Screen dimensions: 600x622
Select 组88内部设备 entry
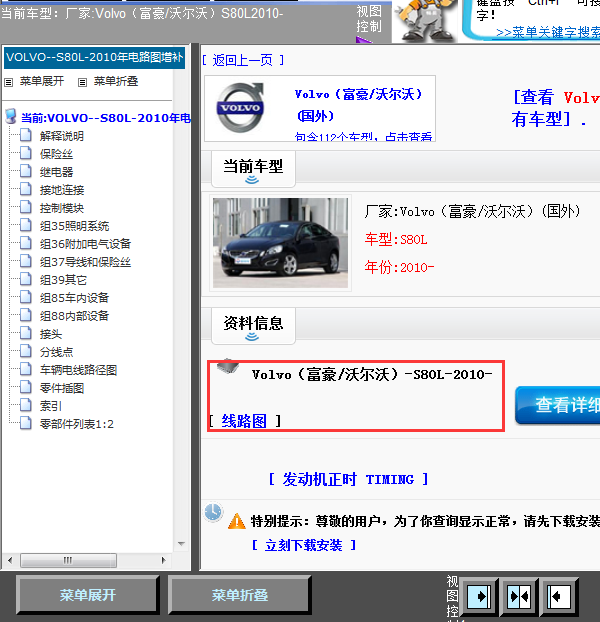74,316
